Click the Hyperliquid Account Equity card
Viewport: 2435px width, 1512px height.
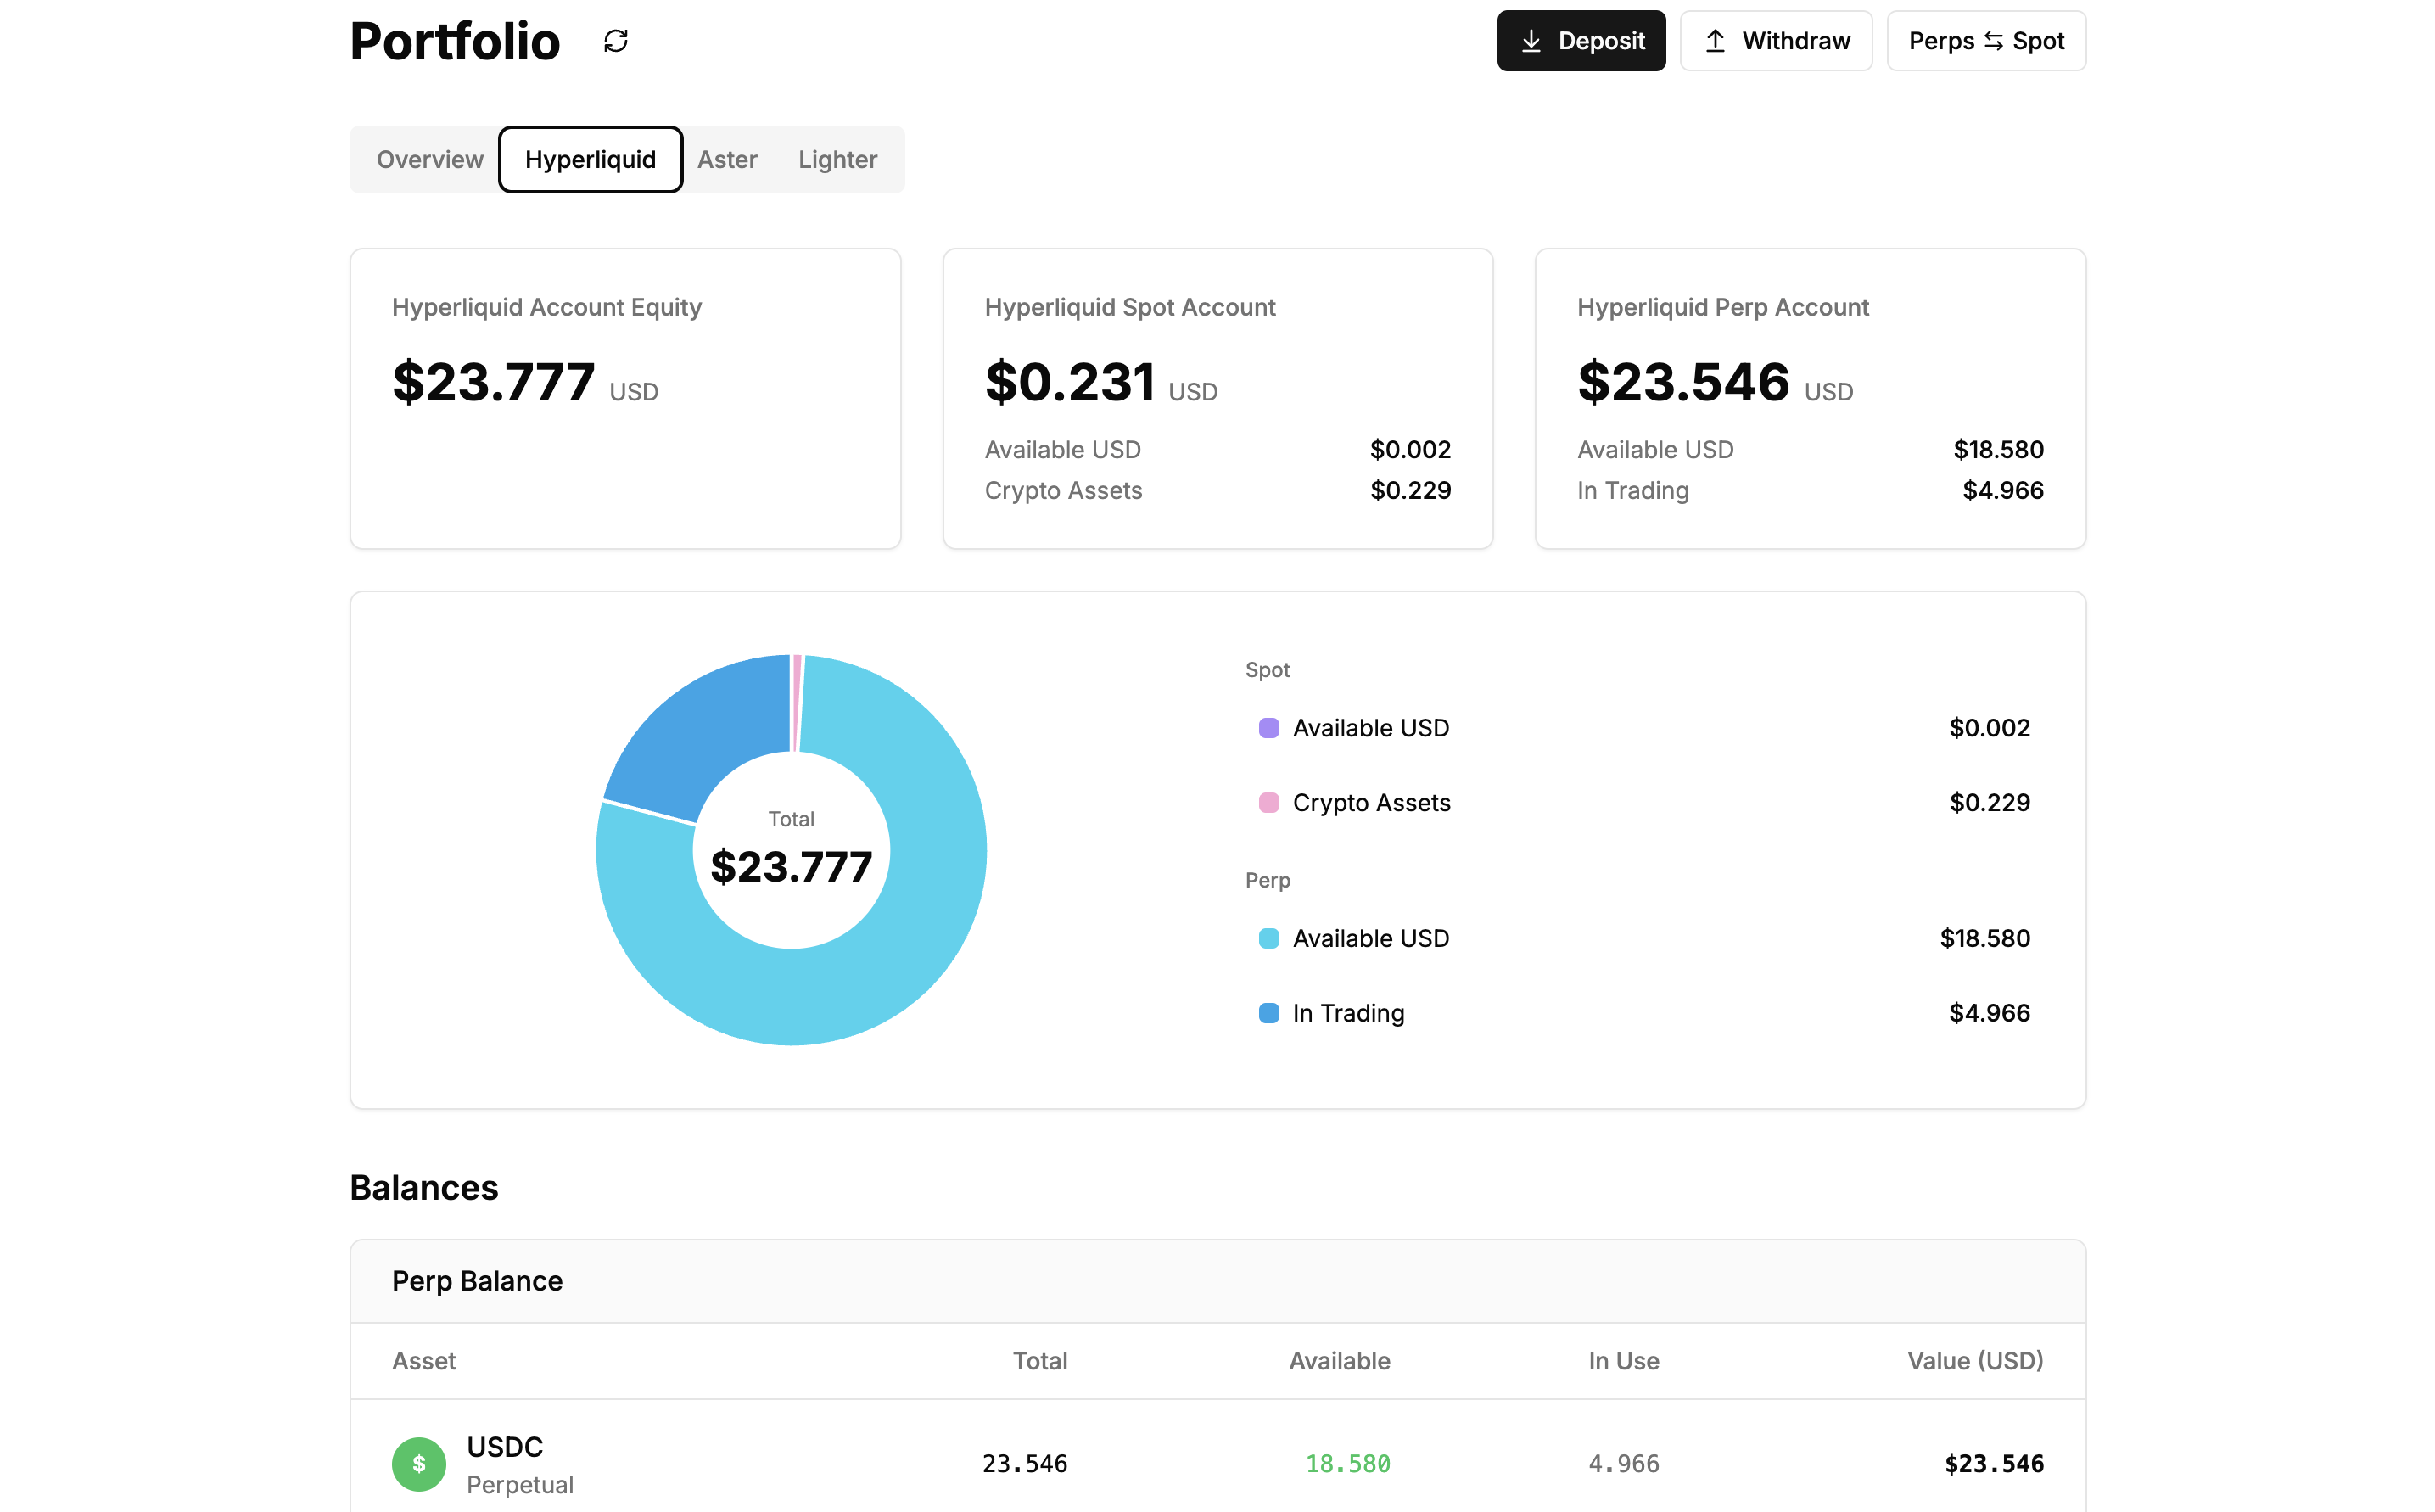(x=625, y=398)
